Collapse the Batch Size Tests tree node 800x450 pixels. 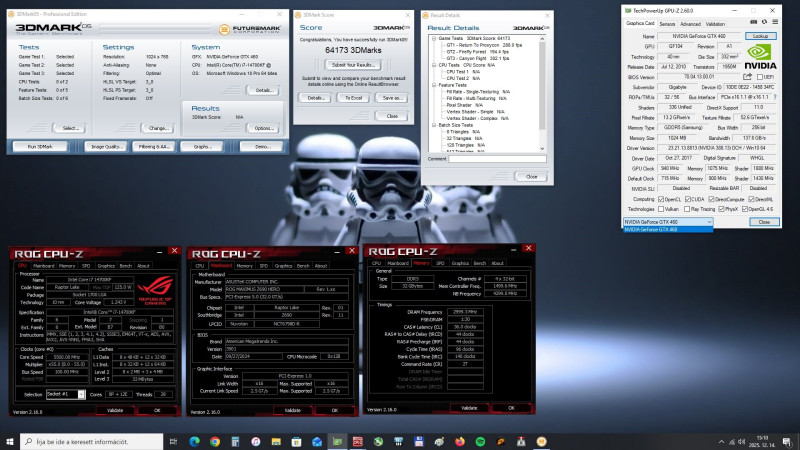click(x=434, y=125)
